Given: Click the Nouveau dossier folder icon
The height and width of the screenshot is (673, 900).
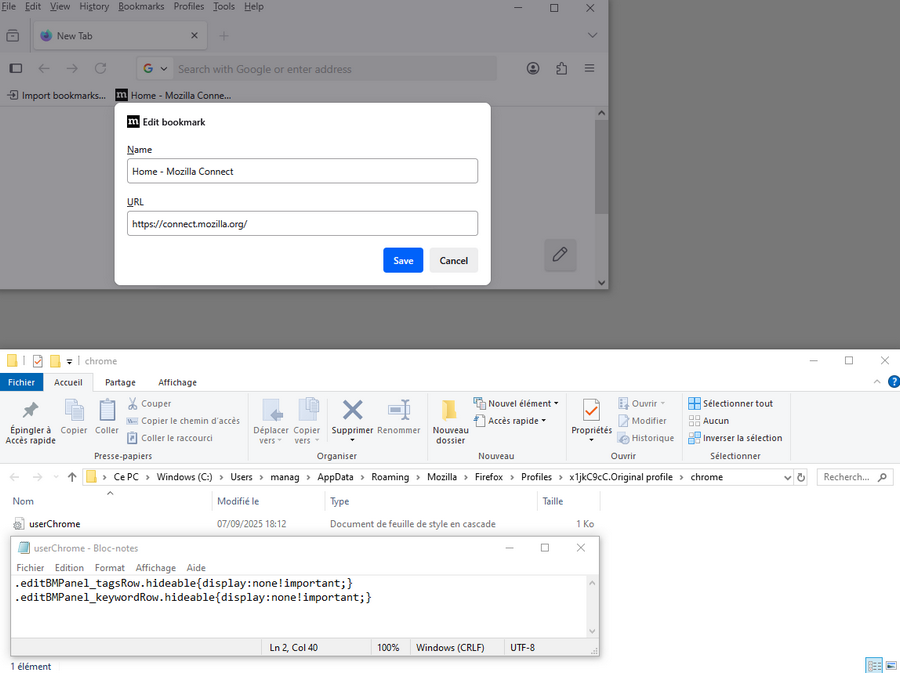Looking at the screenshot, I should tap(450, 410).
